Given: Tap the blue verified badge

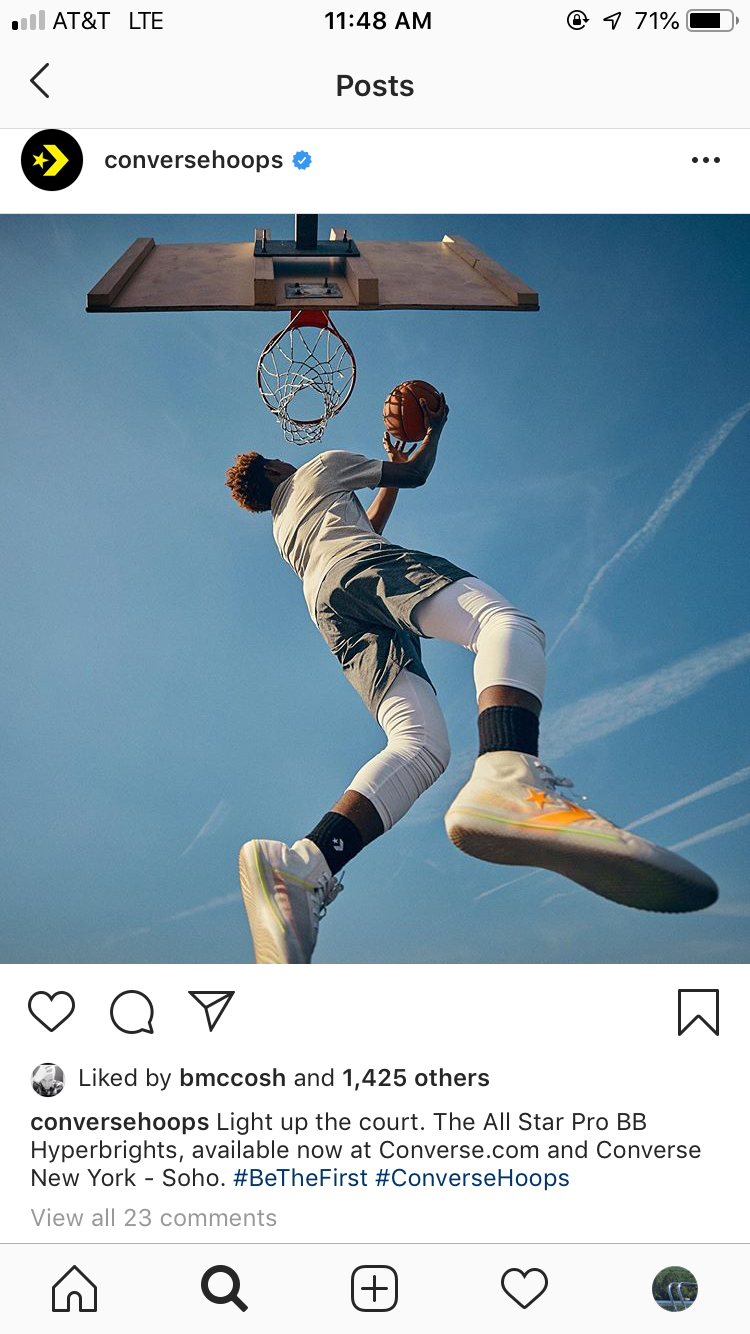Looking at the screenshot, I should (302, 160).
